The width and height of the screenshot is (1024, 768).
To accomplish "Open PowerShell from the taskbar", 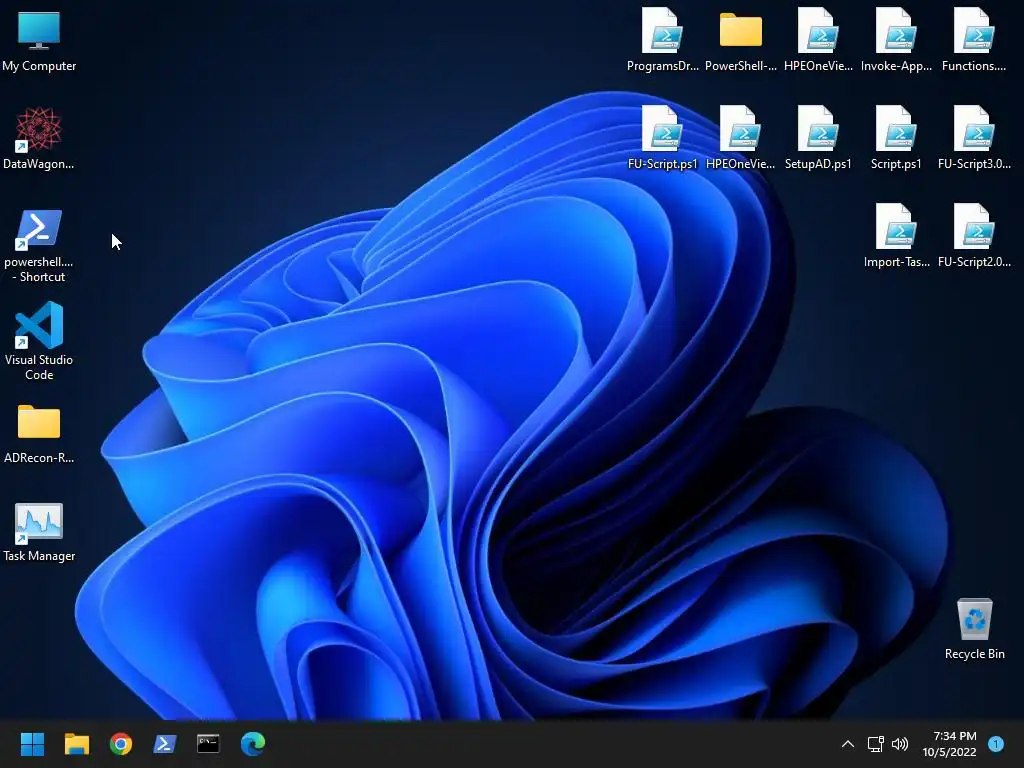I will tap(165, 744).
